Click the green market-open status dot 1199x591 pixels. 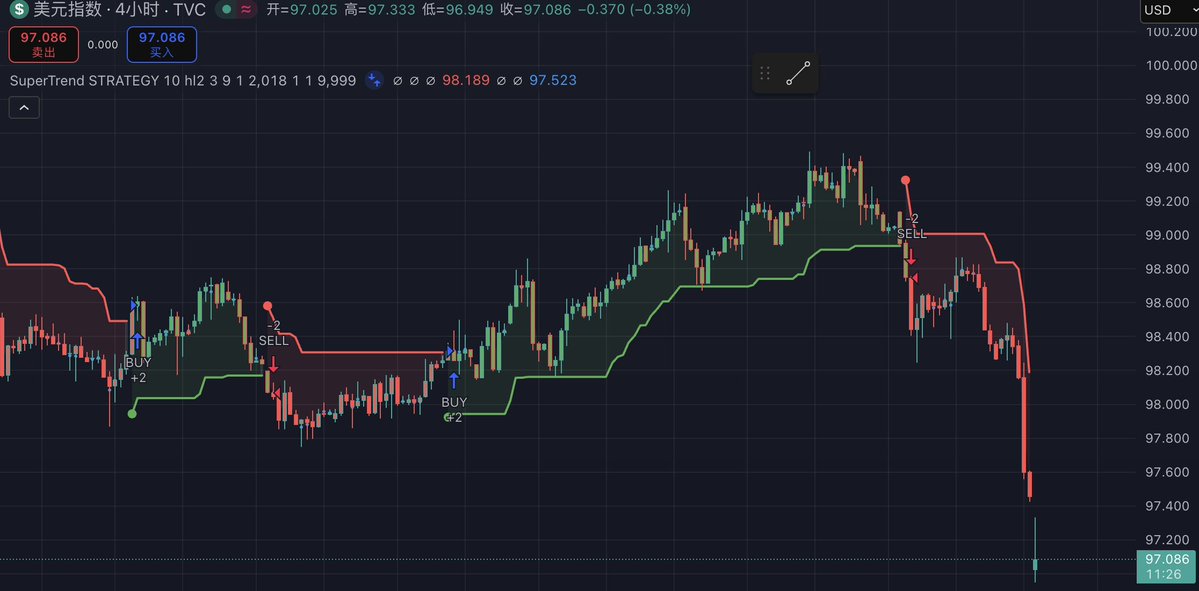(226, 10)
